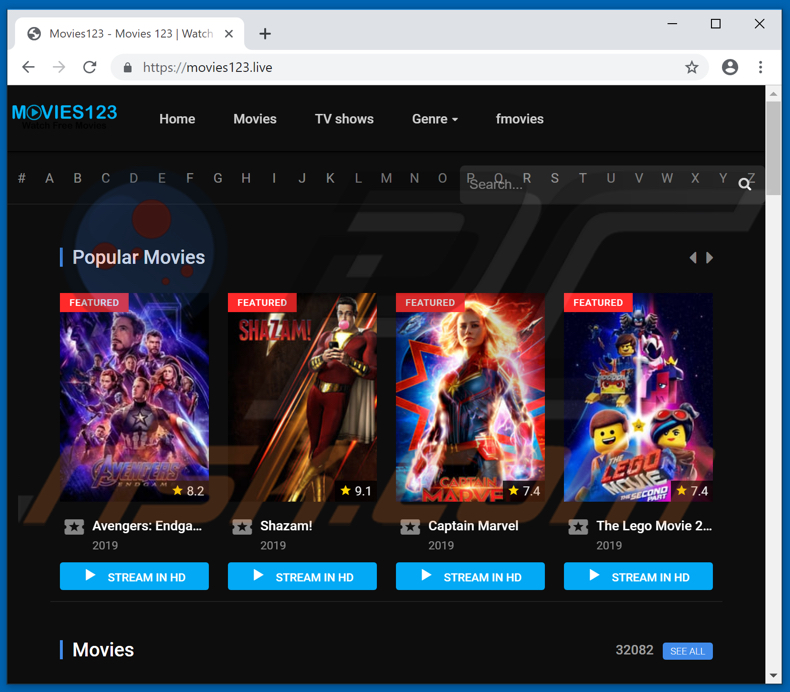Maximize the browser window
The height and width of the screenshot is (692, 790).
point(715,24)
